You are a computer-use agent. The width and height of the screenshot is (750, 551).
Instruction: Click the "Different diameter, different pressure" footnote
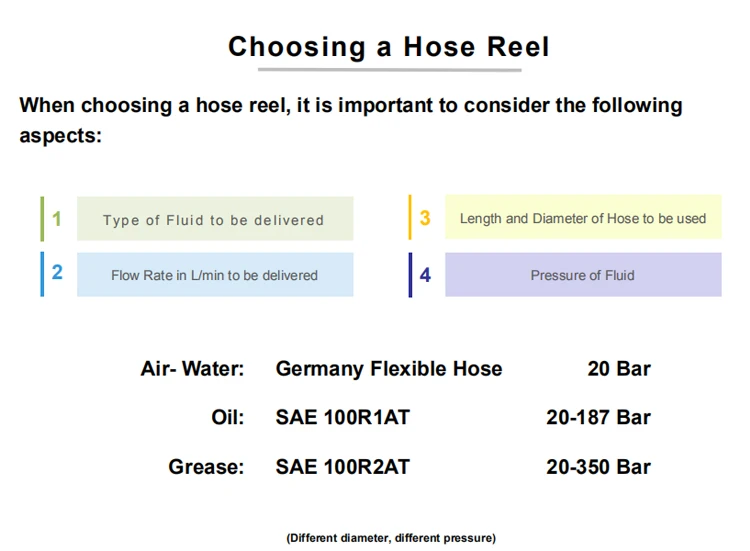point(390,538)
